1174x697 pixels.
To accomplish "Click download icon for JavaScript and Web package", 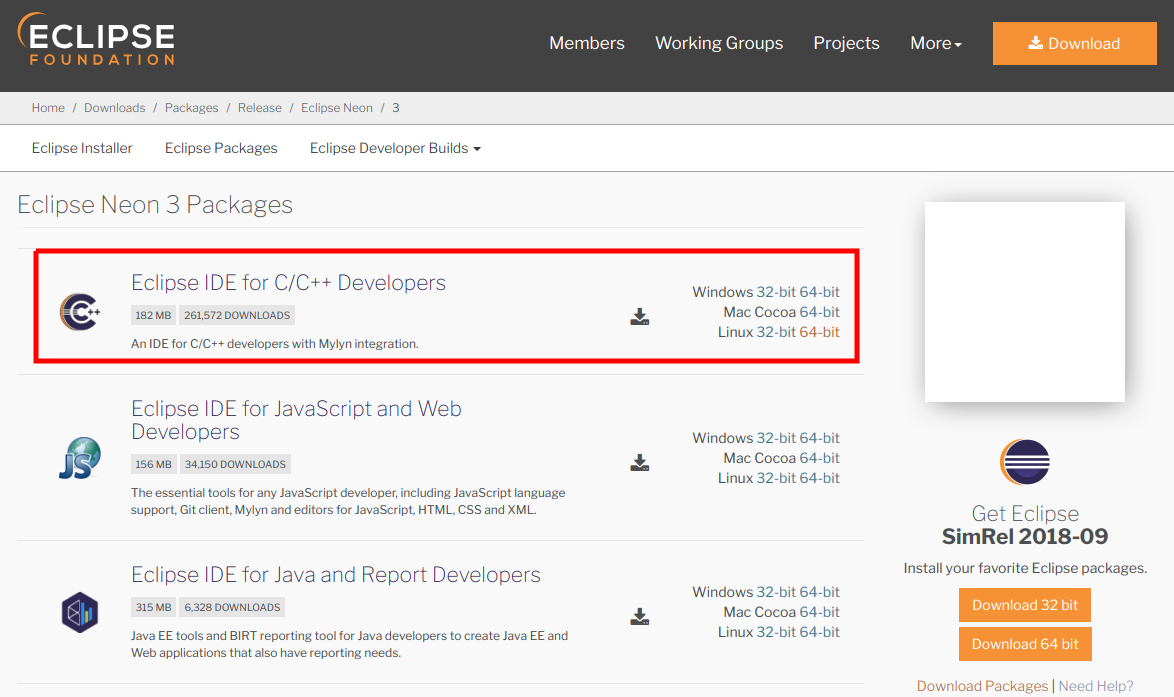I will [x=639, y=463].
